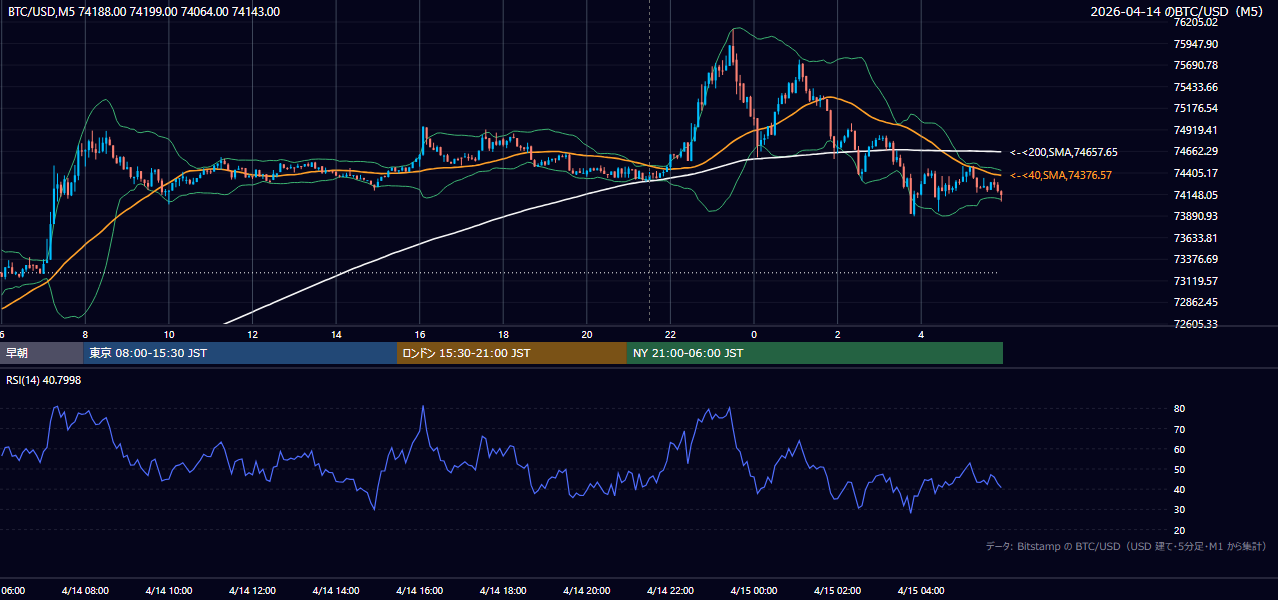Click price axis label 74148.05
This screenshot has width=1278, height=600.
point(1196,195)
